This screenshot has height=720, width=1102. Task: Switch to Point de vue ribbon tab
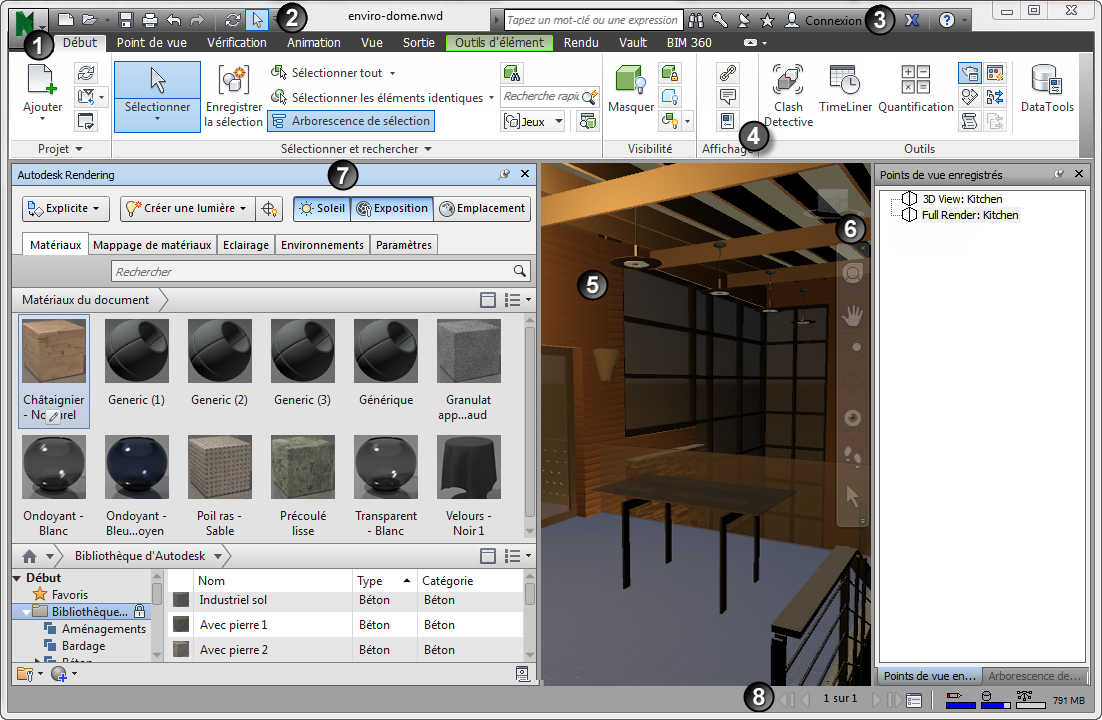(152, 43)
